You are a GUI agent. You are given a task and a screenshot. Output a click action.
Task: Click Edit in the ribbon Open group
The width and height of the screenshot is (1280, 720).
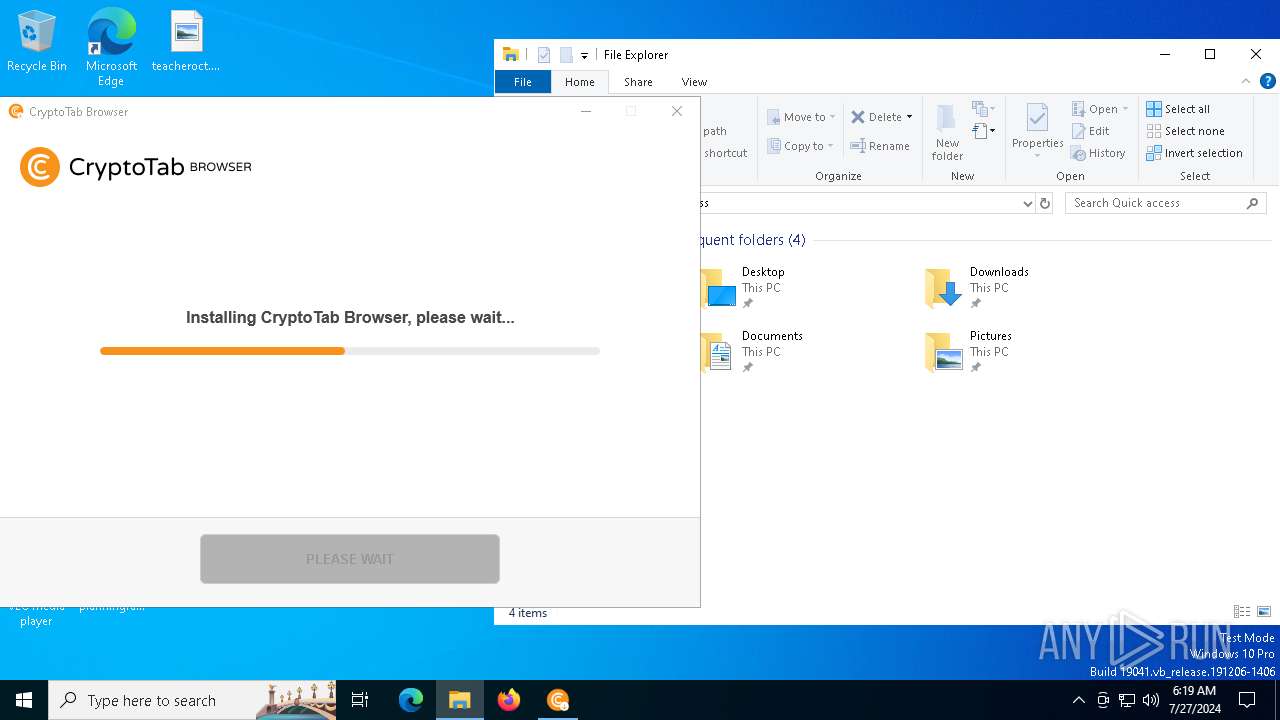[x=1091, y=131]
